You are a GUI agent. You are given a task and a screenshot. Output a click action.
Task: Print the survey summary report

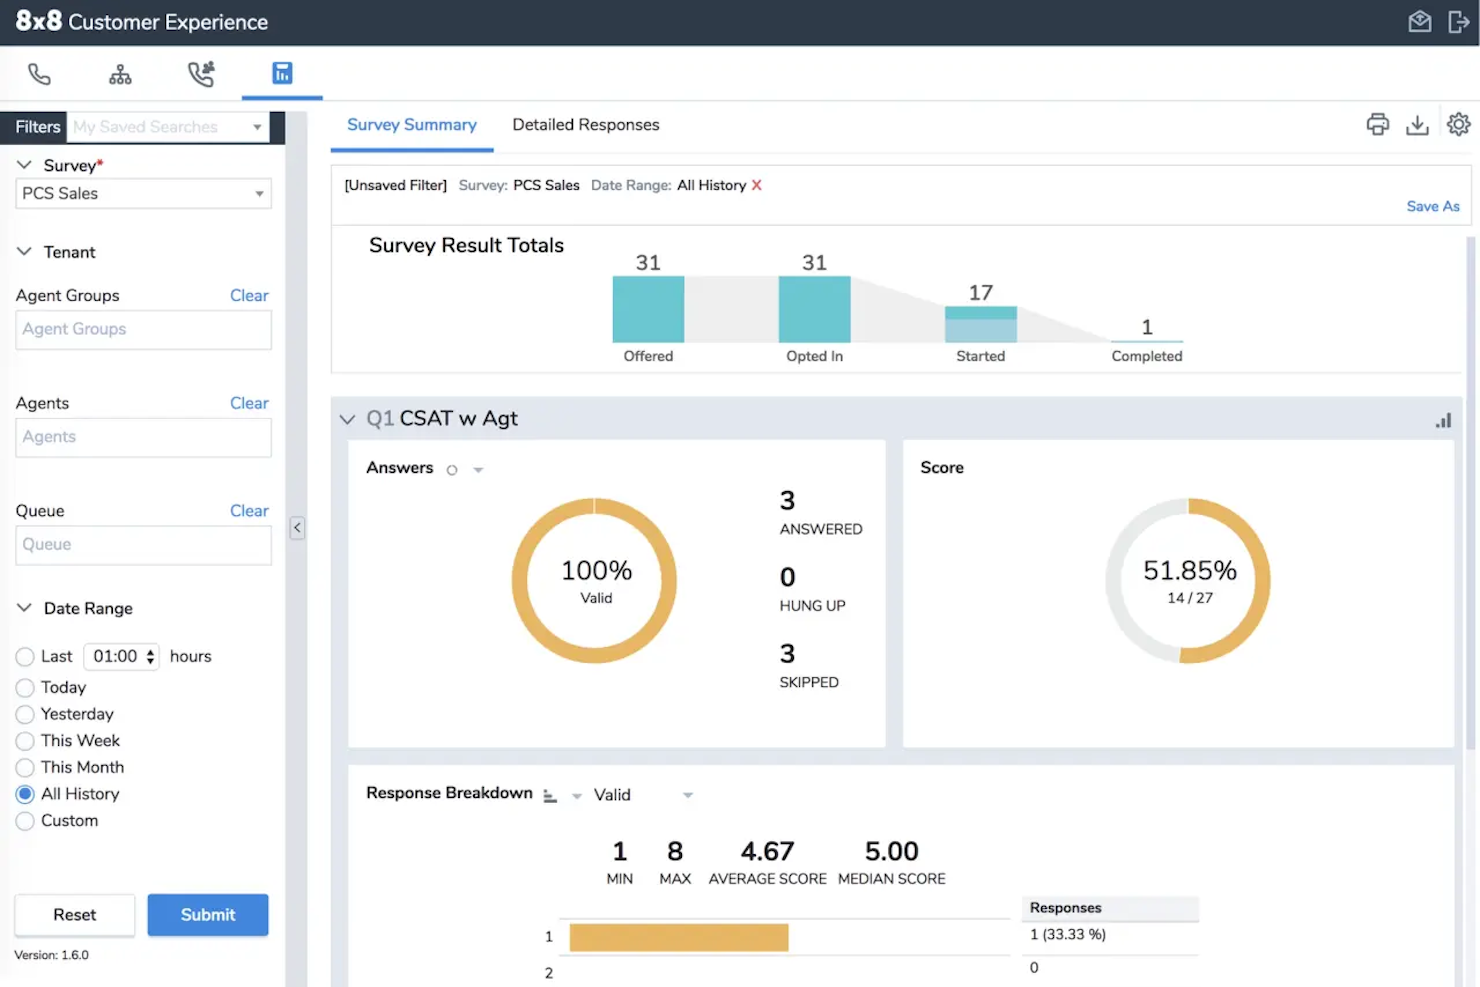1377,124
